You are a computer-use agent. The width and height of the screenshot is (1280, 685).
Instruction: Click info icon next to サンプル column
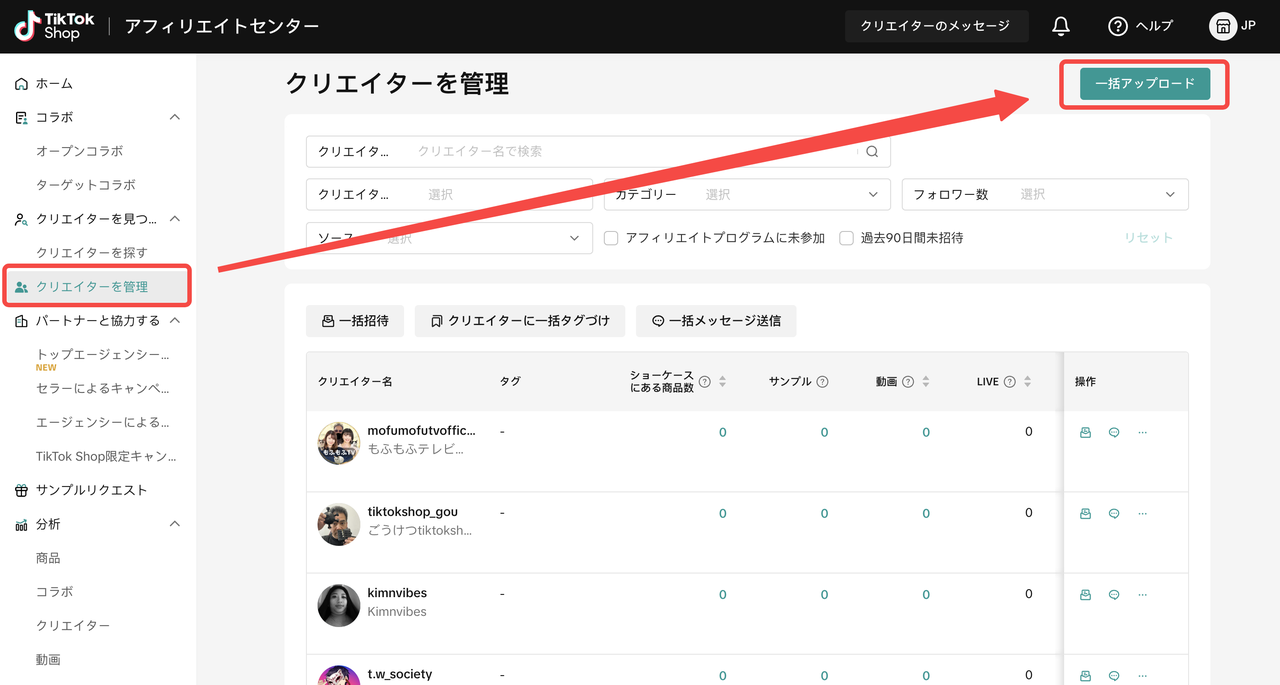(x=822, y=381)
